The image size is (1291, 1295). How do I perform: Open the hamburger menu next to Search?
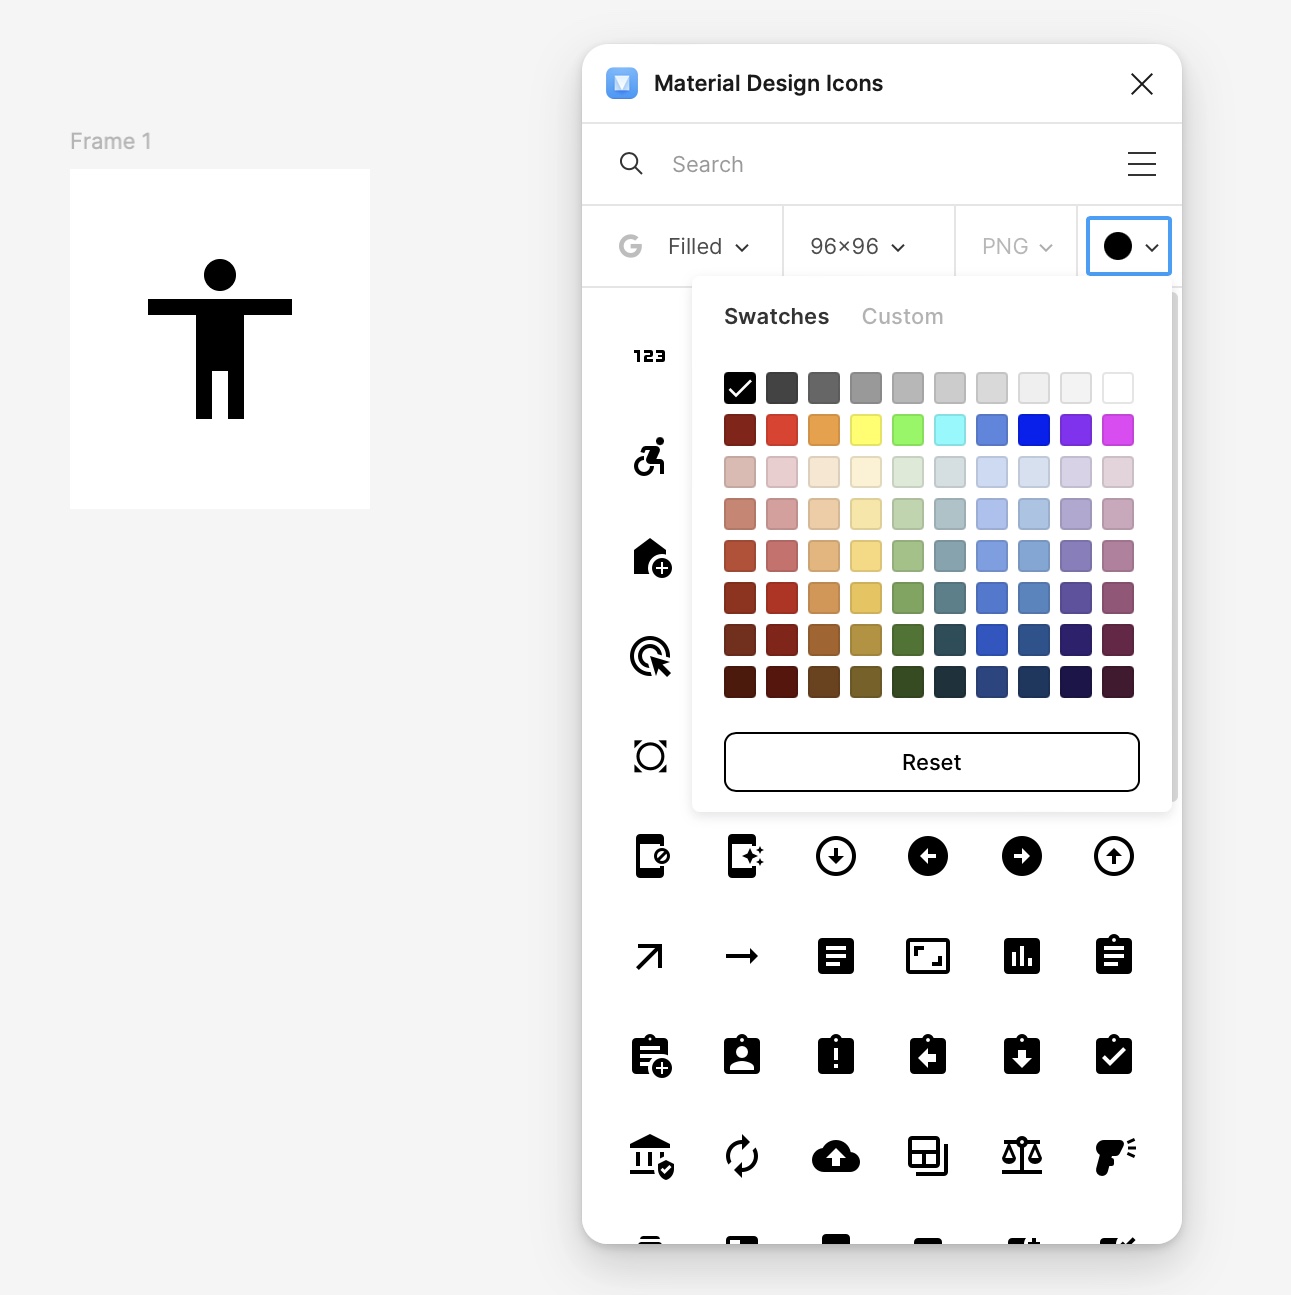tap(1142, 164)
